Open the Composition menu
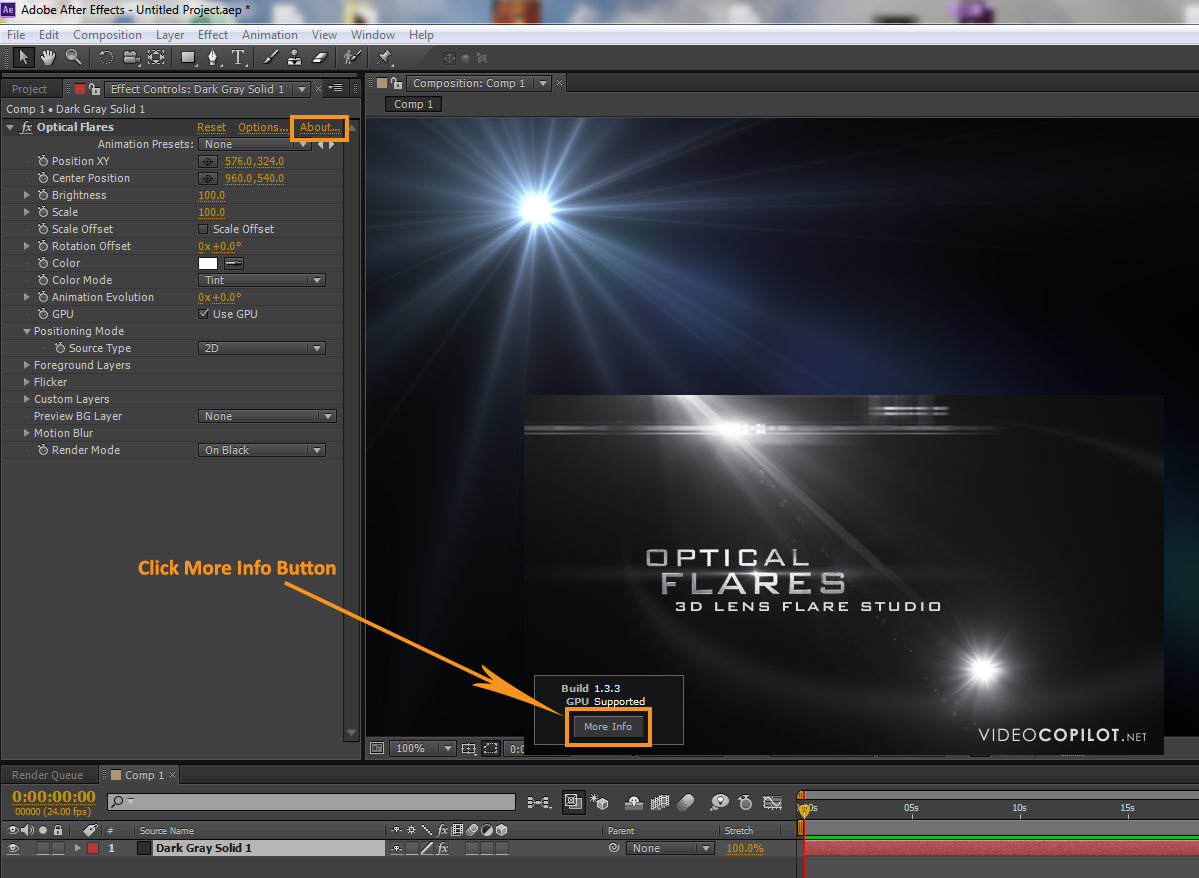This screenshot has height=878, width=1199. click(x=107, y=34)
